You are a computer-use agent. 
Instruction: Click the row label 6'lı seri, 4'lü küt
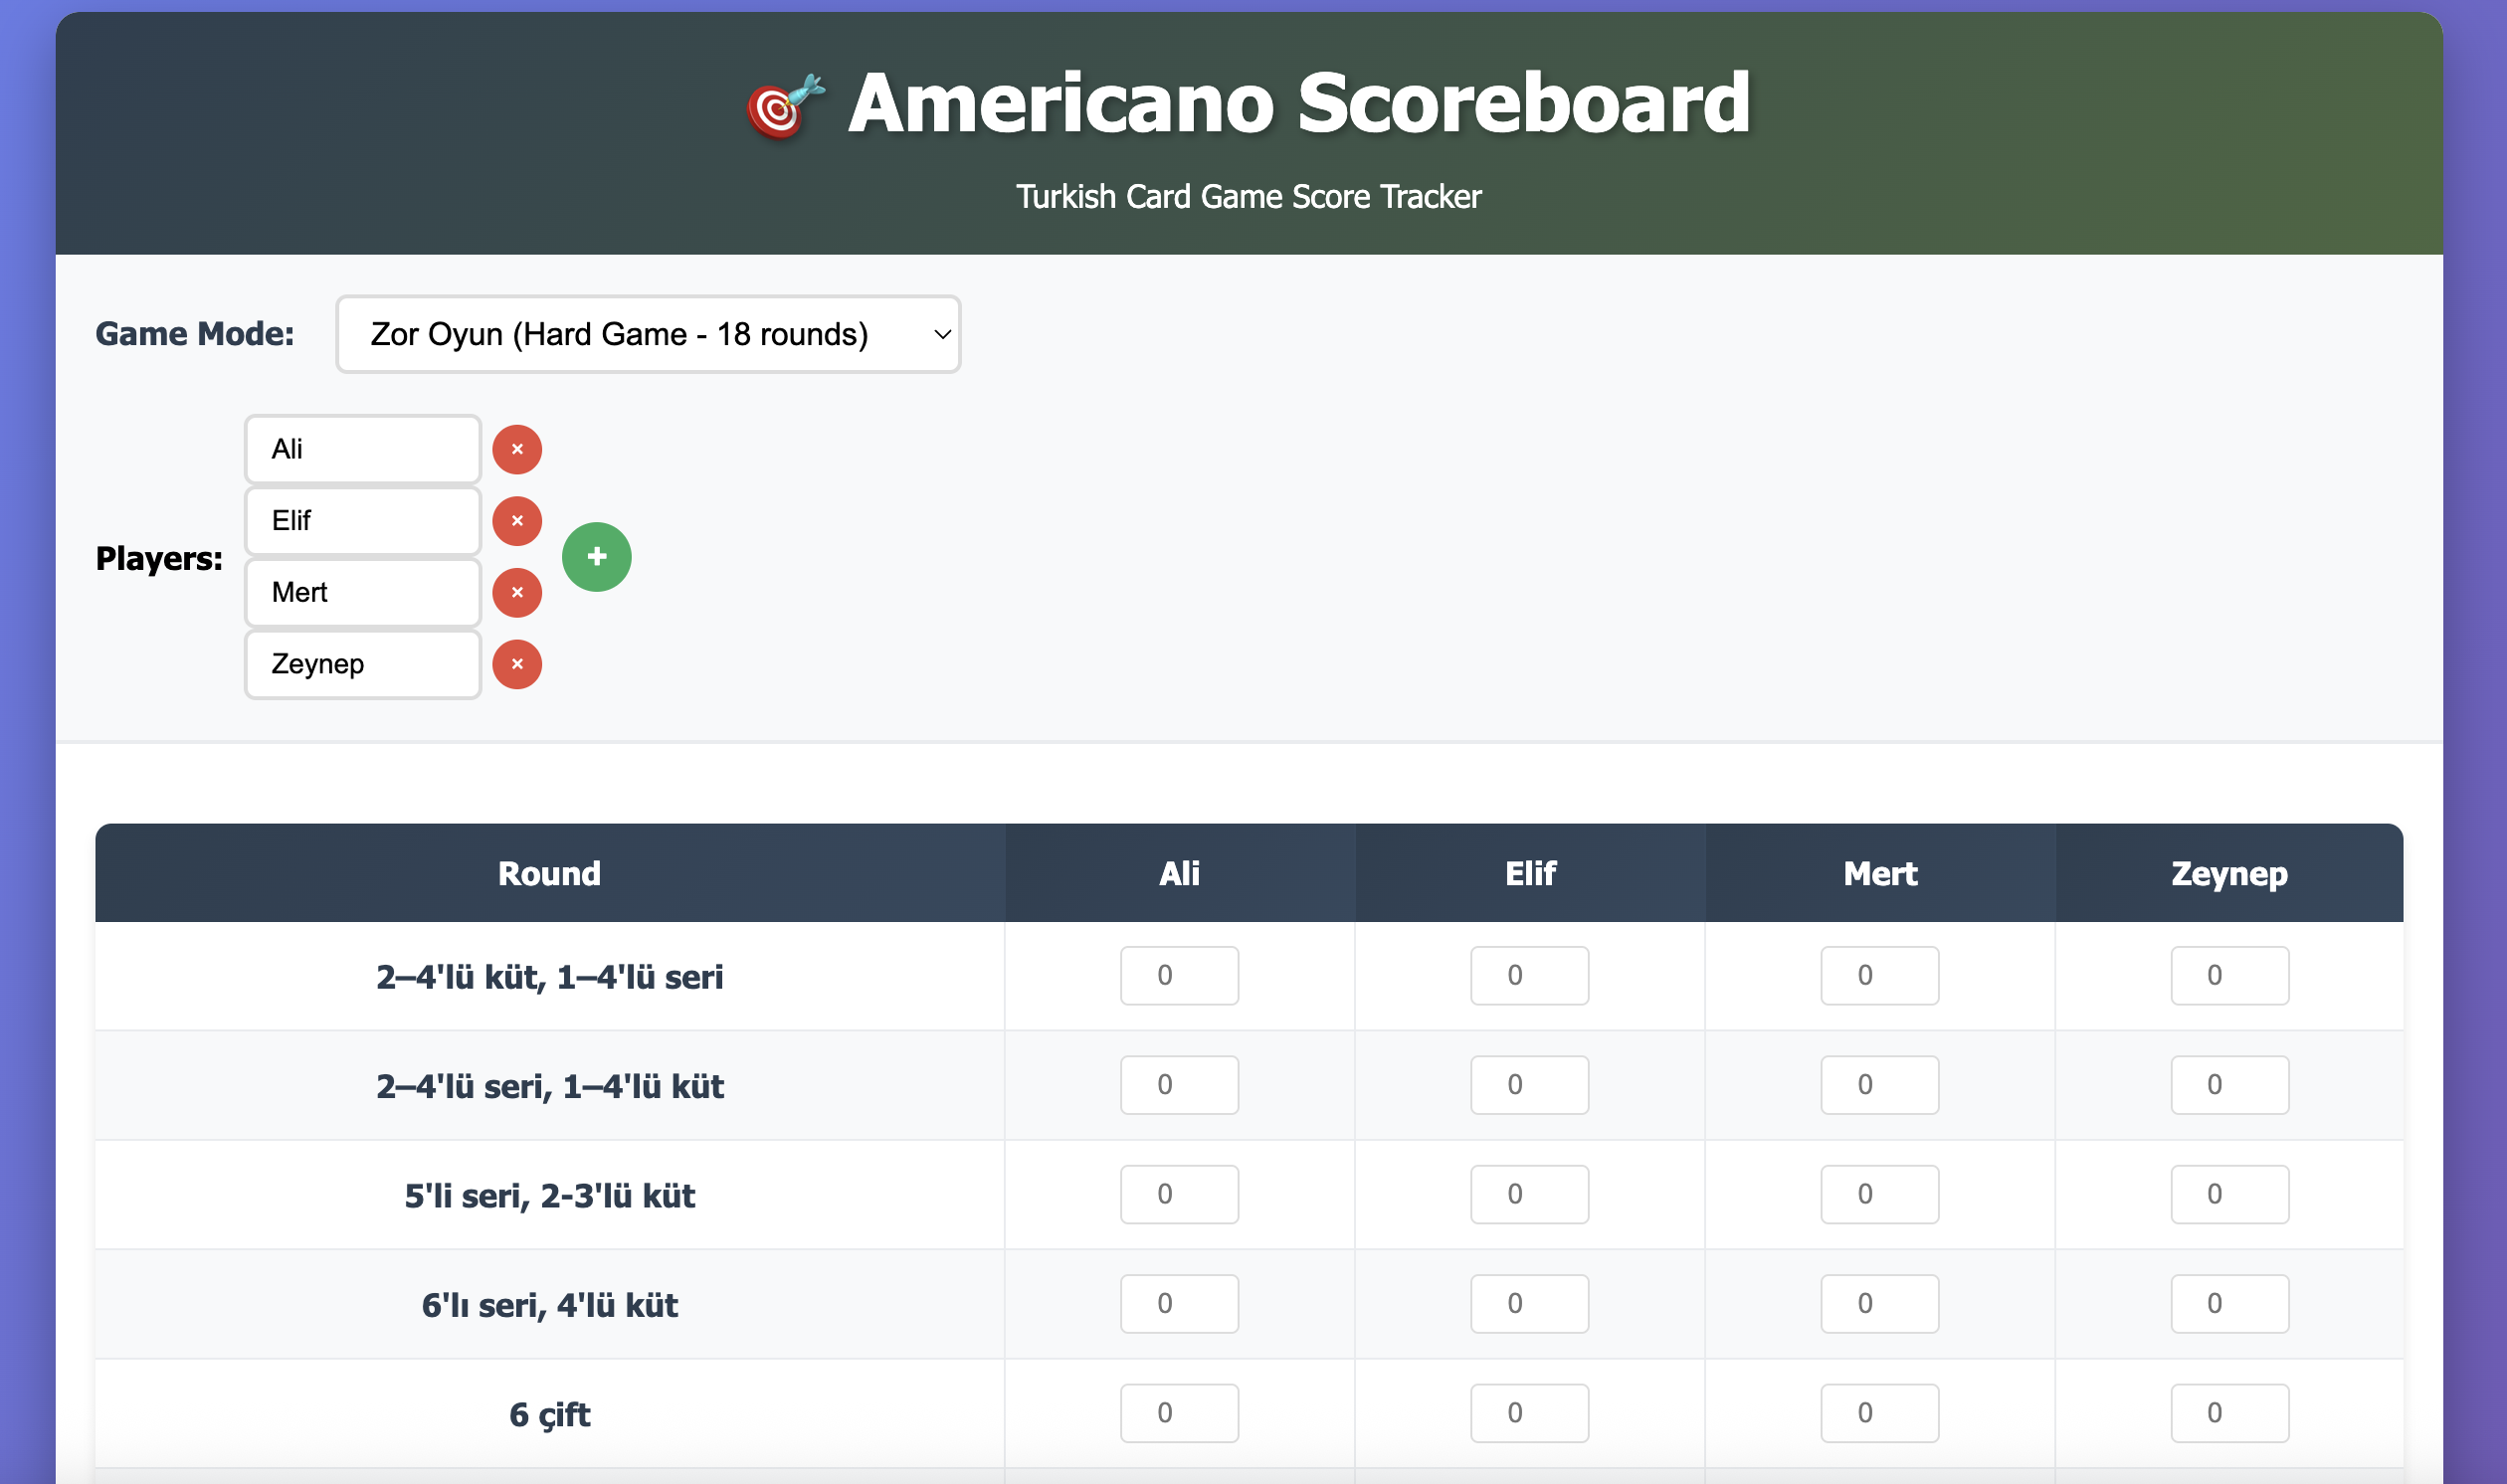coord(549,1304)
